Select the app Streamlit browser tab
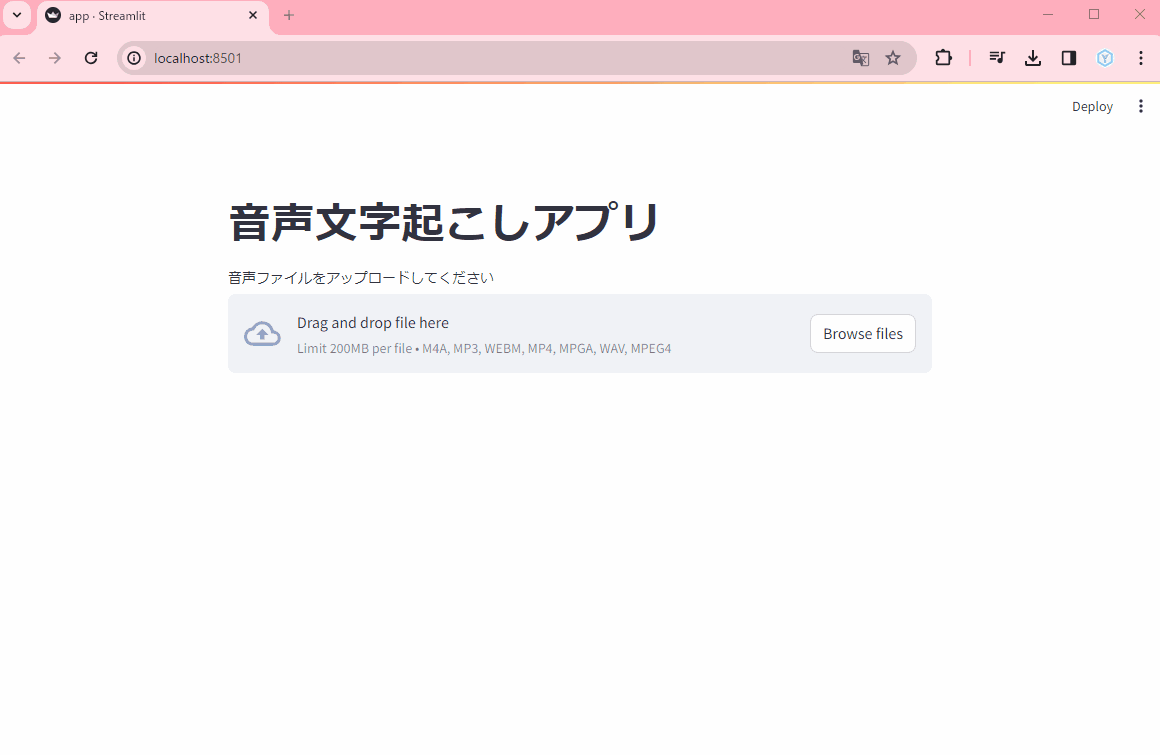1160x755 pixels. [130, 15]
